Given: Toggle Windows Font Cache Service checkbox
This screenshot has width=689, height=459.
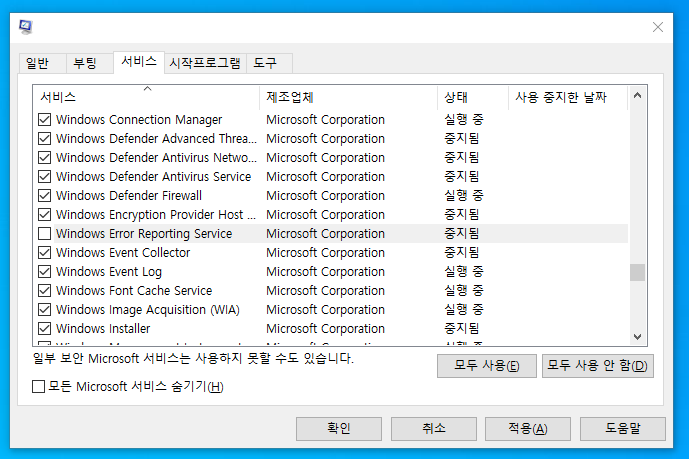Looking at the screenshot, I should tap(44, 290).
